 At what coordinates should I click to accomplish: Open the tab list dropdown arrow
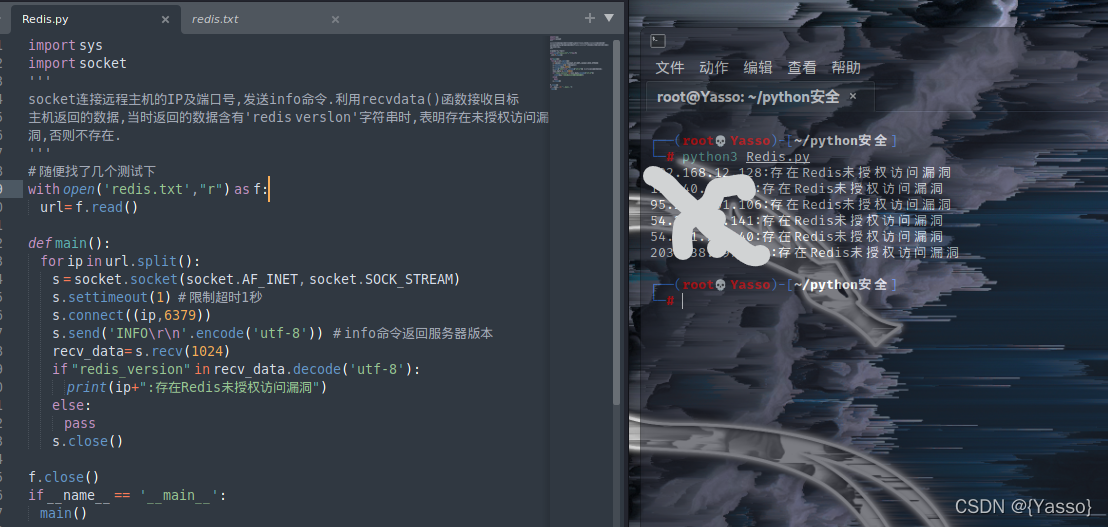609,18
